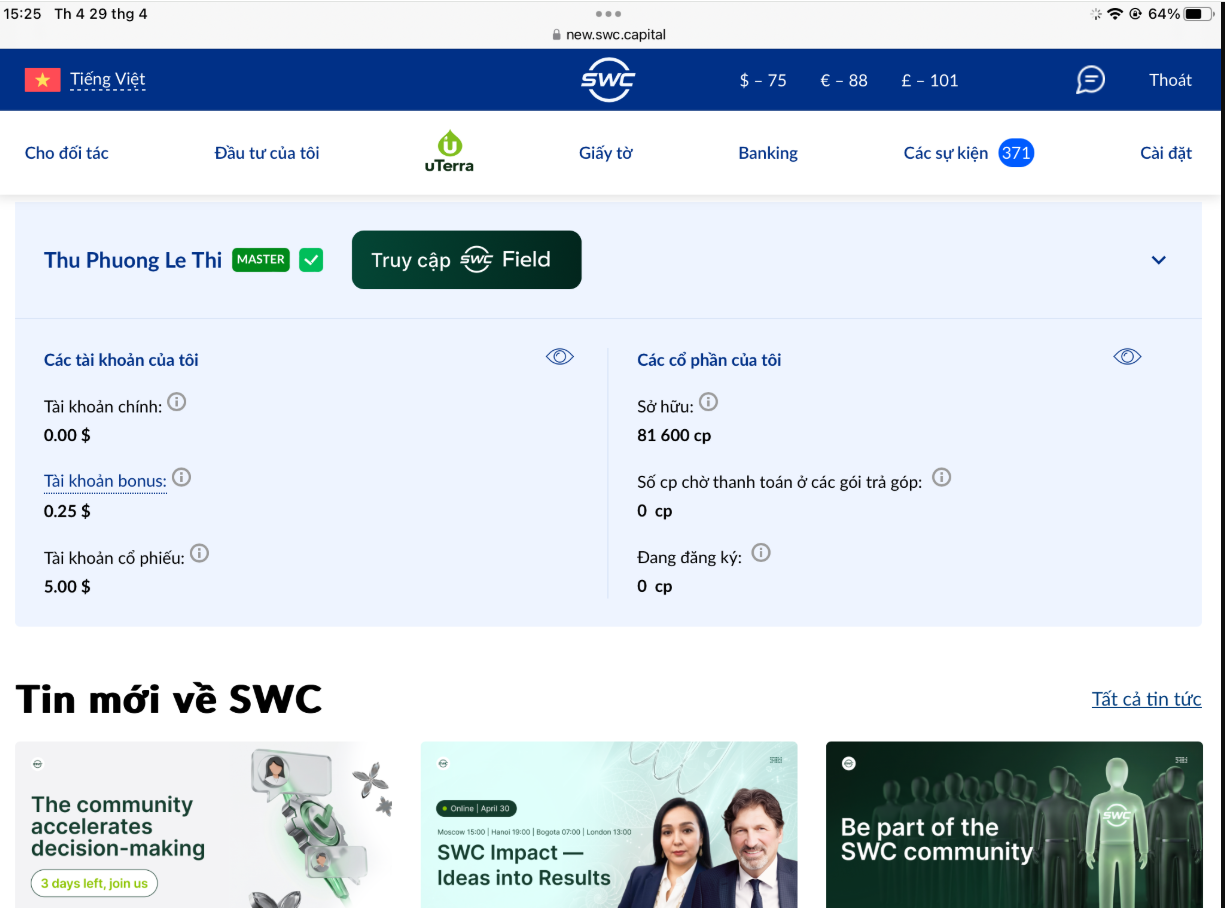Tap the new.swc.capital address bar
The width and height of the screenshot is (1225, 908).
coord(609,34)
